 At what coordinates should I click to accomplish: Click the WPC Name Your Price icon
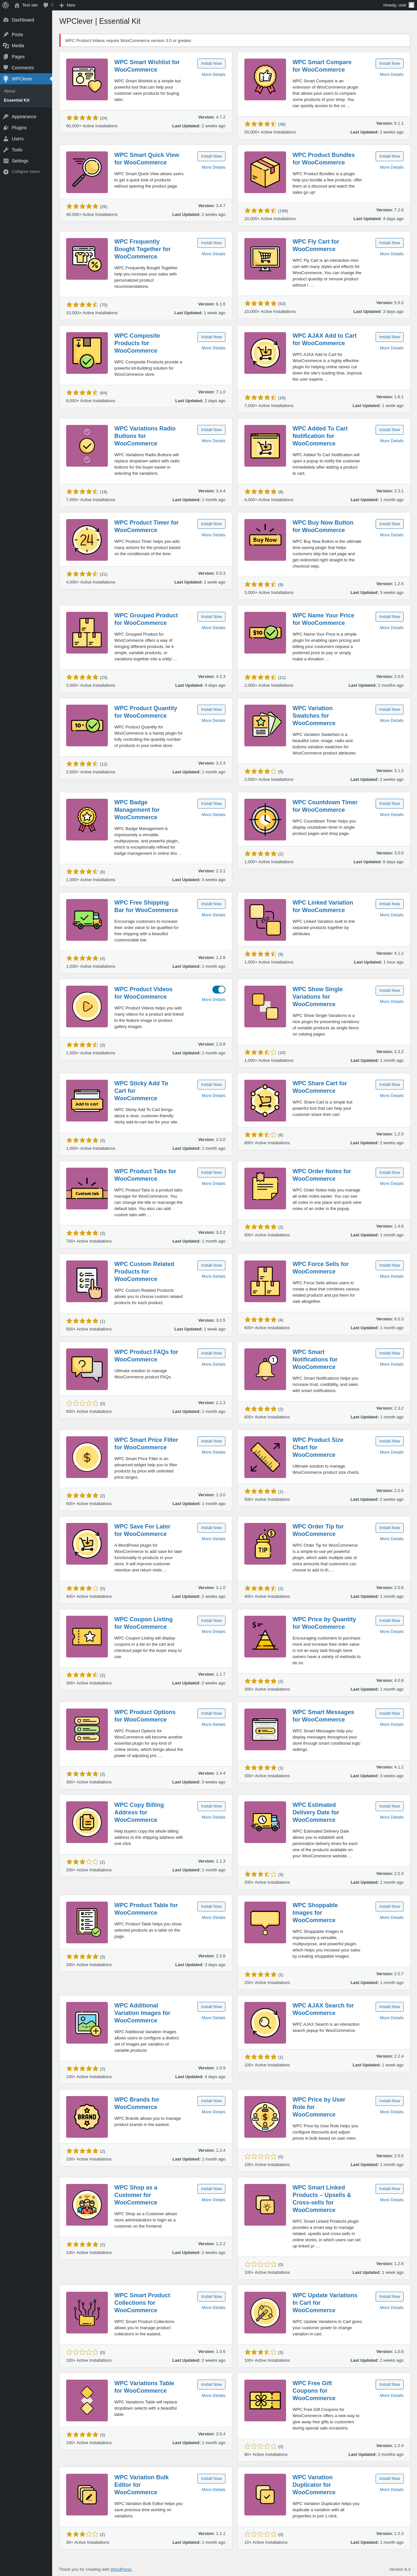[x=265, y=633]
